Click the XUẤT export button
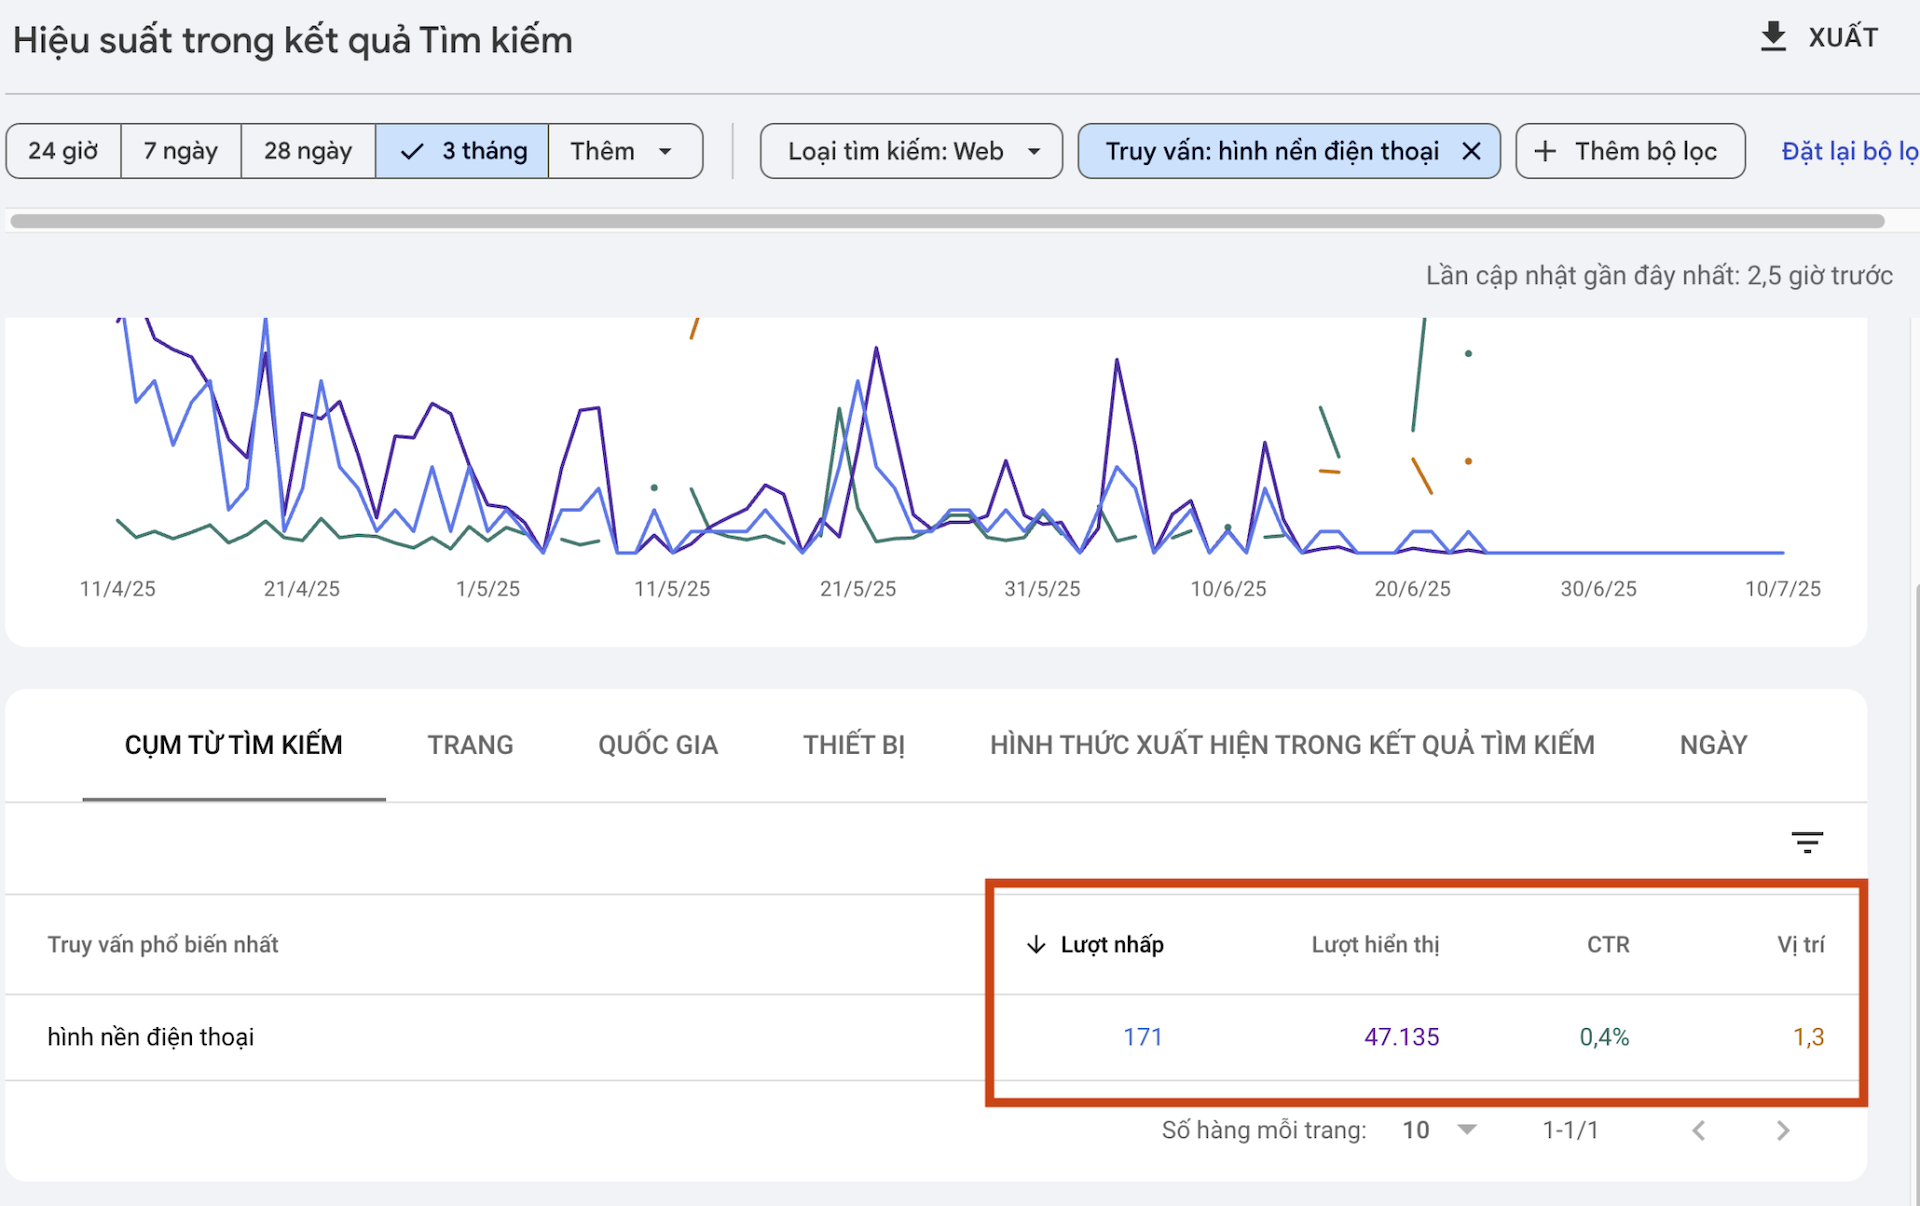Image resolution: width=1920 pixels, height=1206 pixels. click(1819, 37)
